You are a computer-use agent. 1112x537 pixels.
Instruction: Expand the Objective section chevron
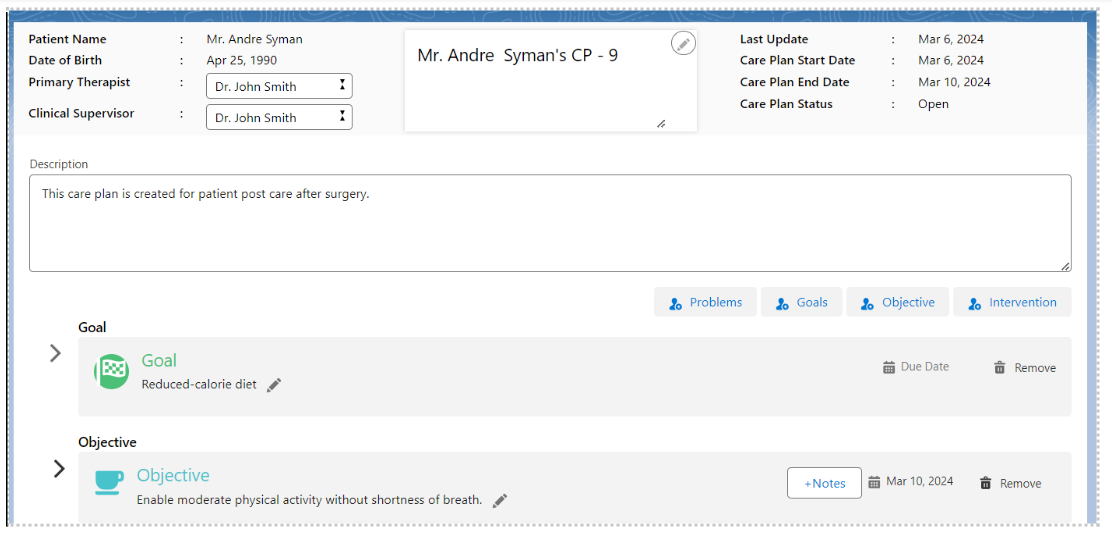tap(59, 468)
